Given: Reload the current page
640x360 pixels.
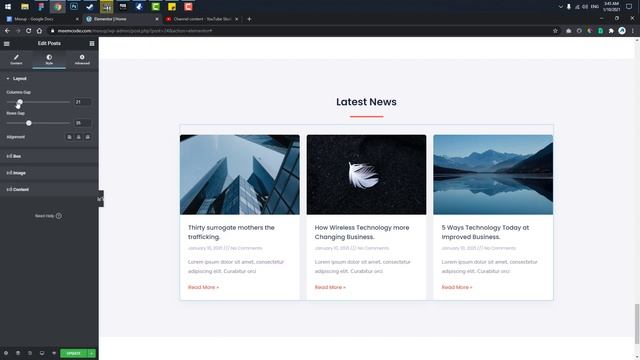Looking at the screenshot, I should tap(29, 31).
